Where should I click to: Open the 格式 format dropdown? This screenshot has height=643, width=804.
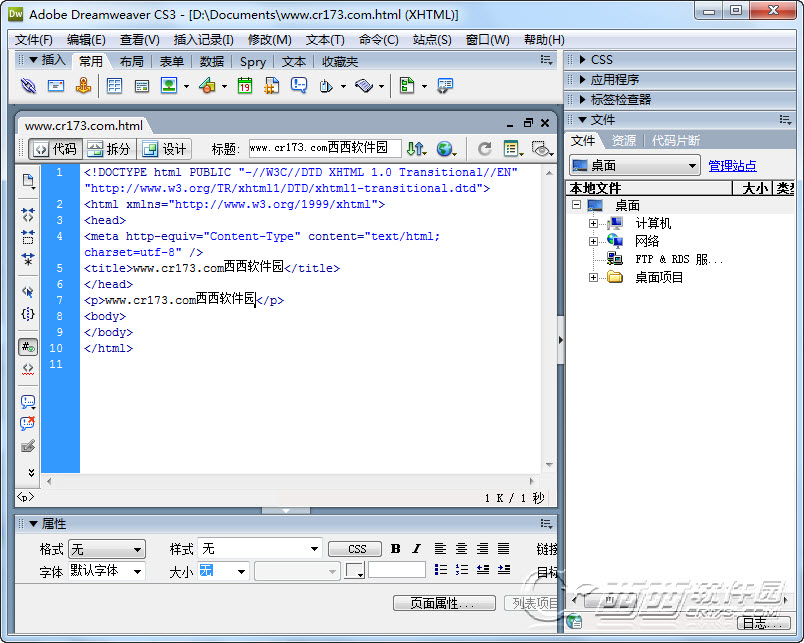pyautogui.click(x=106, y=549)
